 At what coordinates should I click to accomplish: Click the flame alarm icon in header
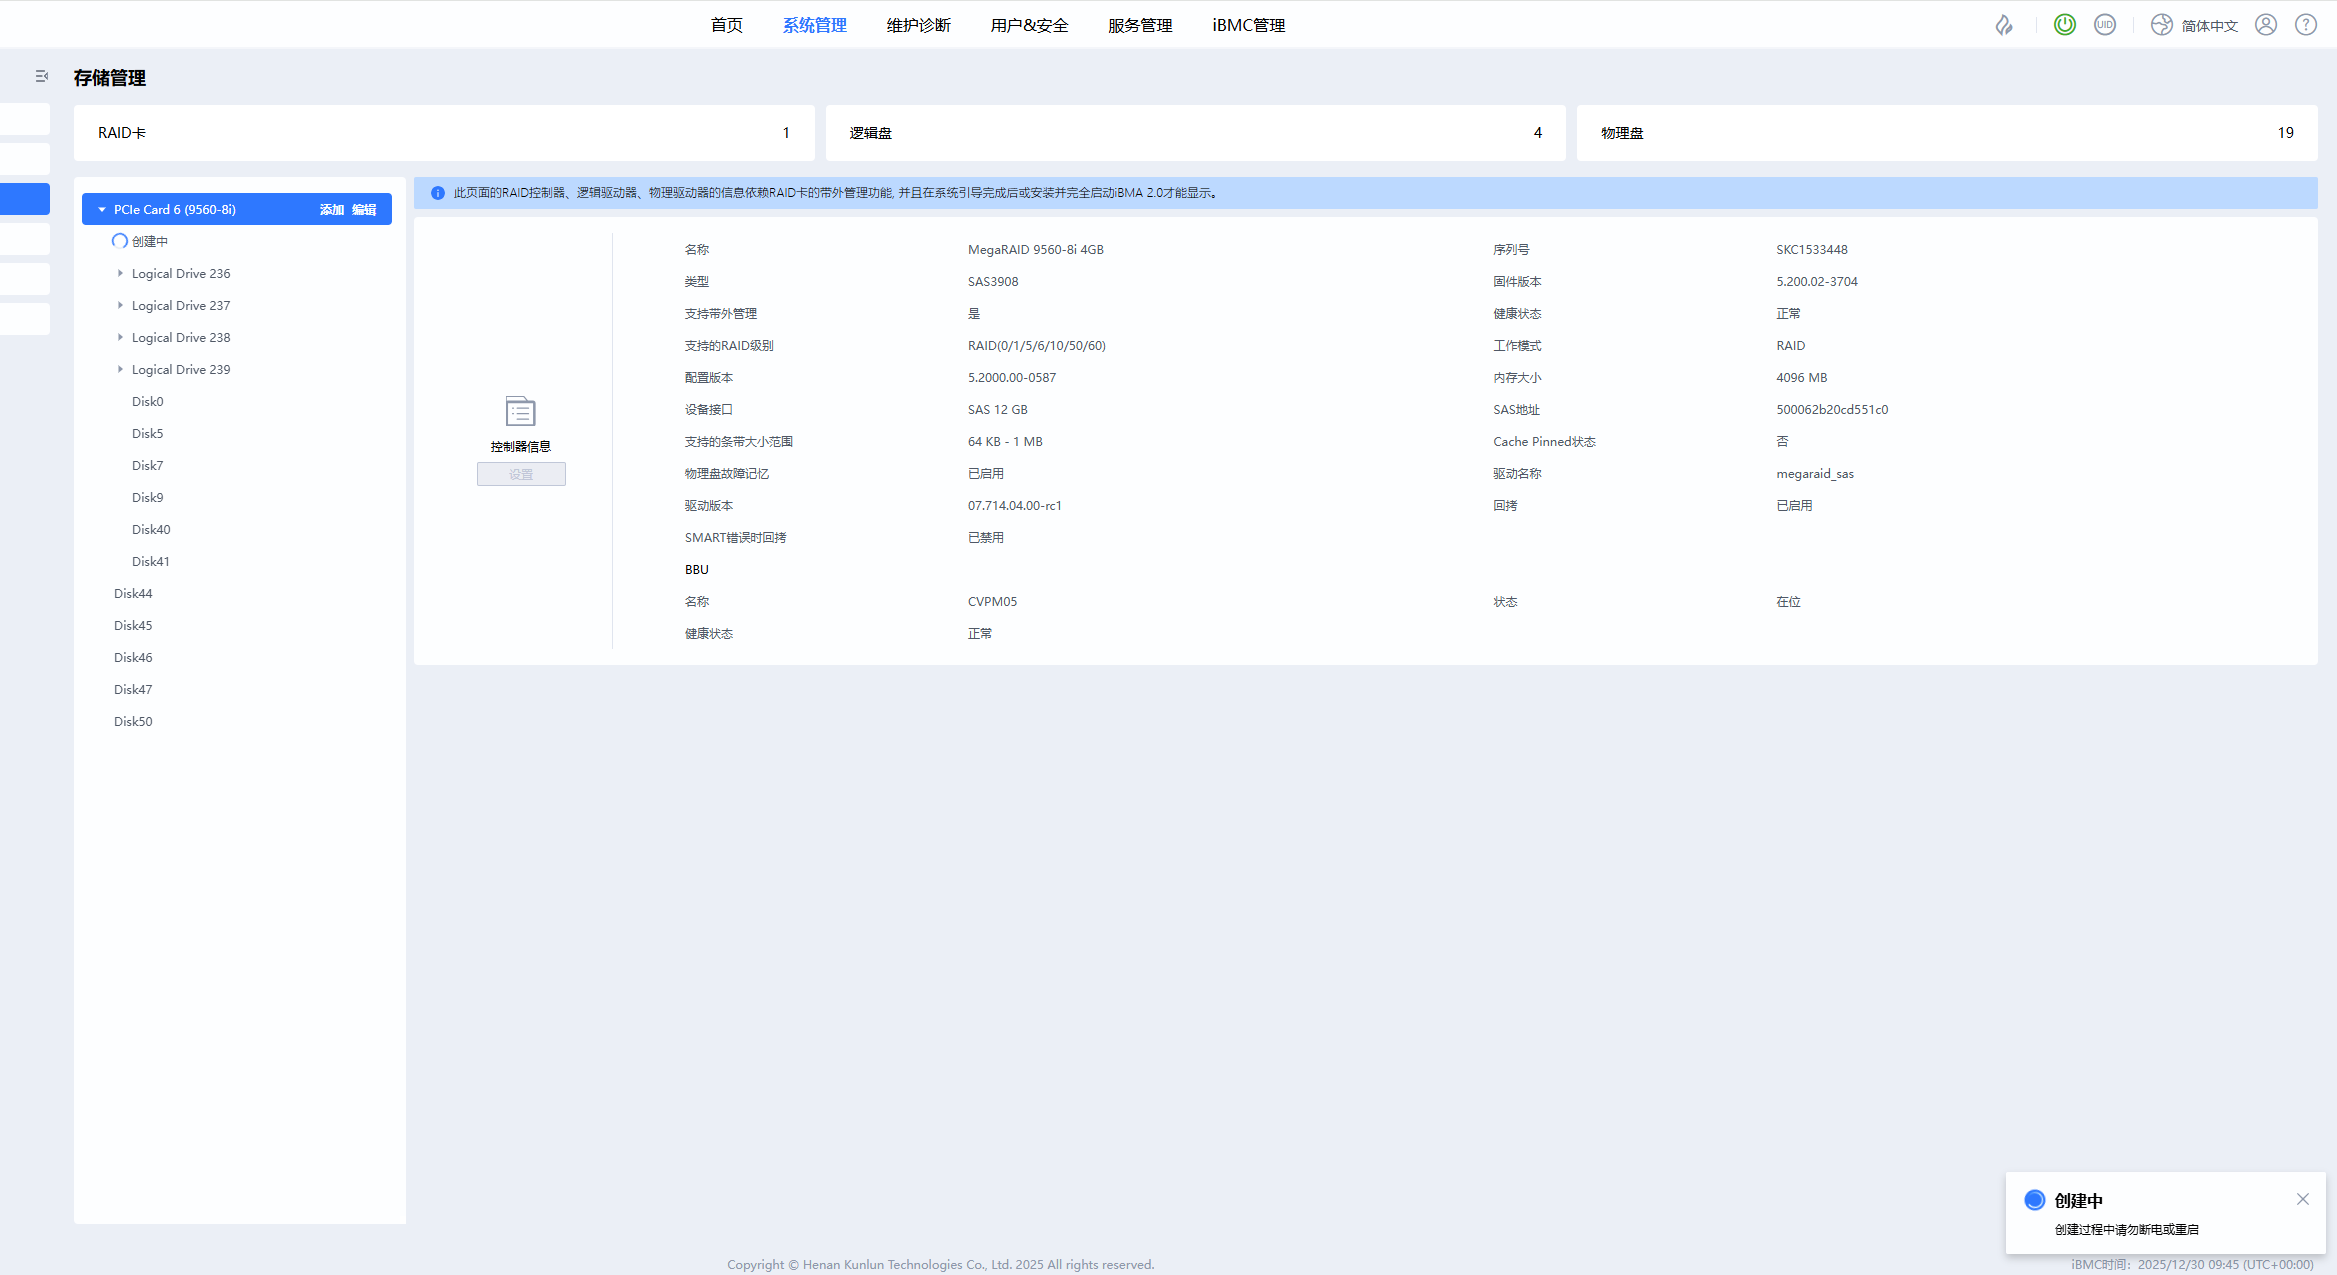pos(2004,25)
